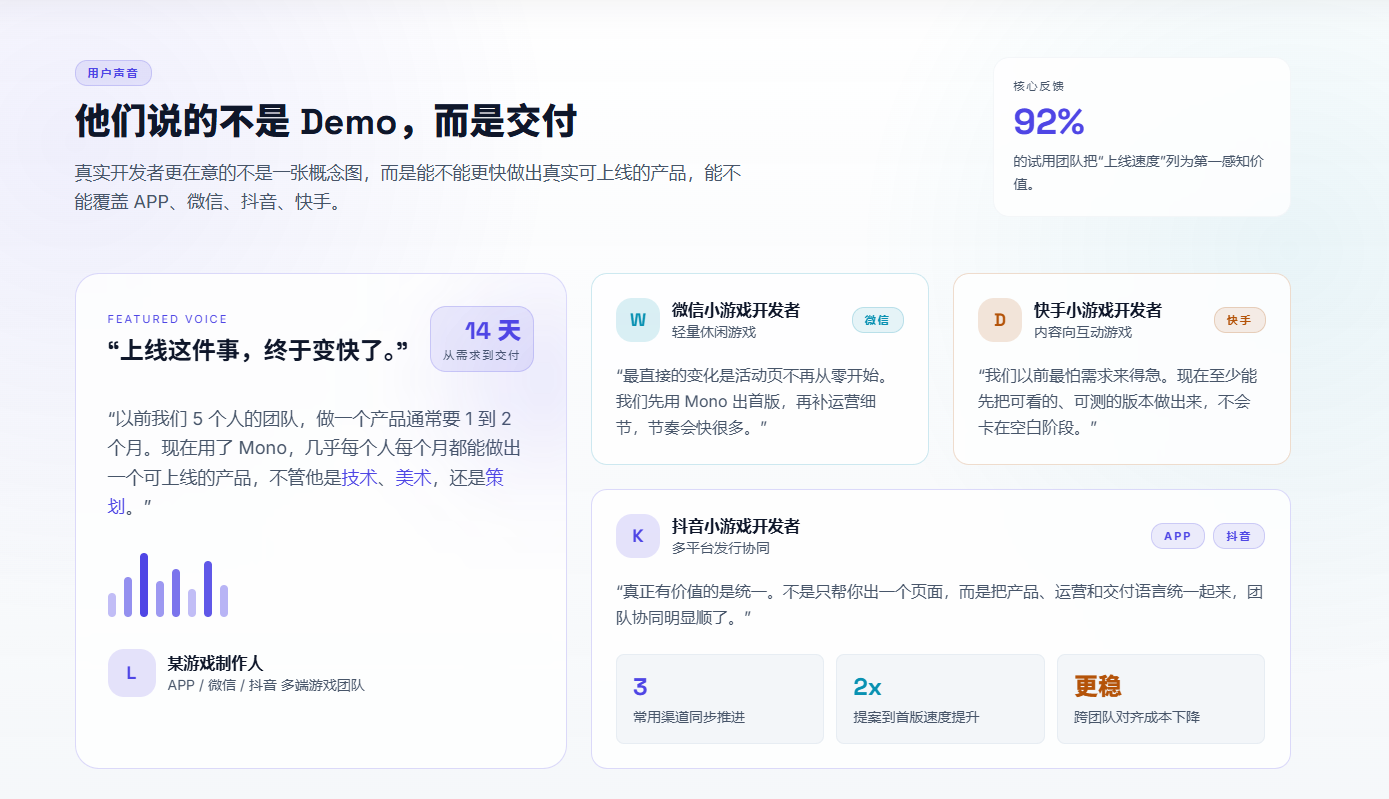This screenshot has height=799, width=1389.
Task: Click the 更稳 跨团队对齐成本下降 tile
Action: [1161, 699]
